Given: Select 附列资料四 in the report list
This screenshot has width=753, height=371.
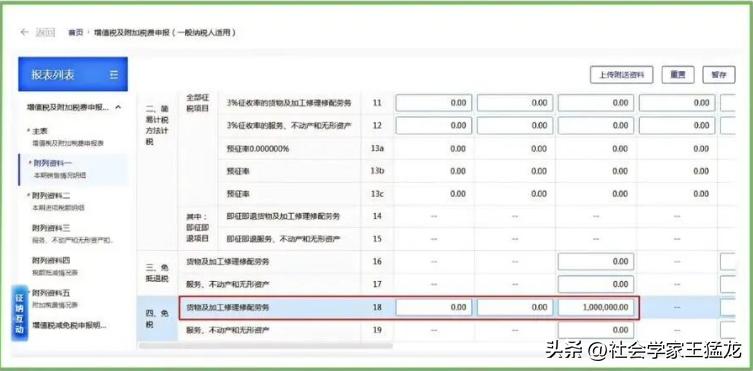Looking at the screenshot, I should [73, 266].
